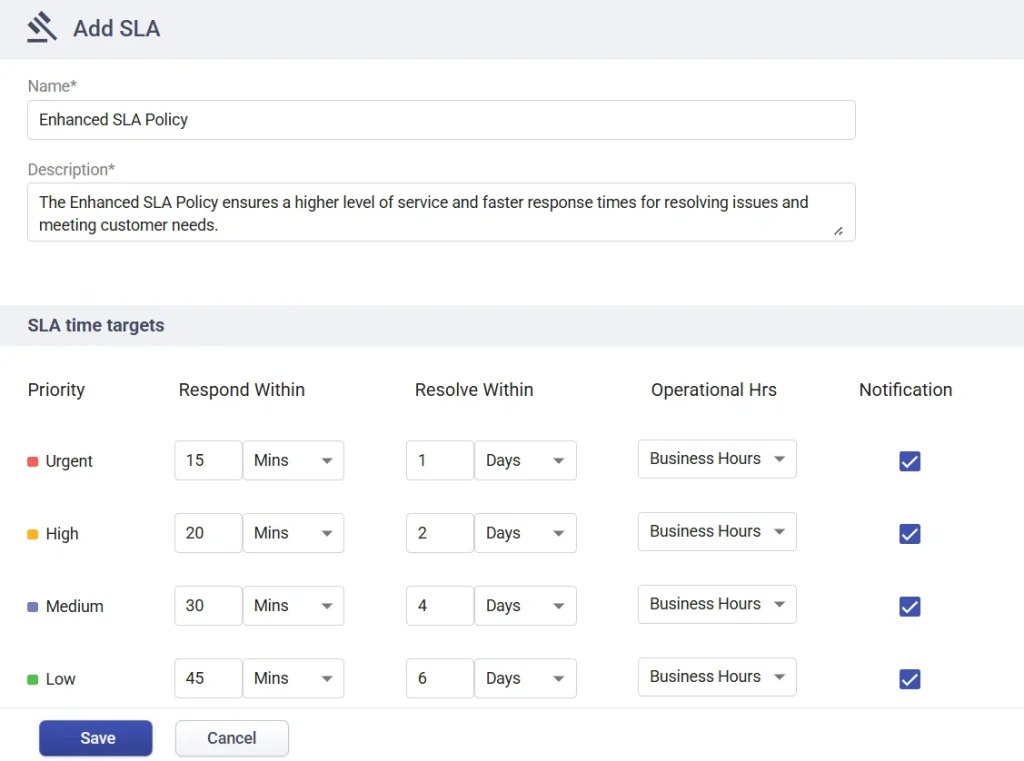Open Urgent resolve-within Days unit dropdown

click(x=525, y=461)
